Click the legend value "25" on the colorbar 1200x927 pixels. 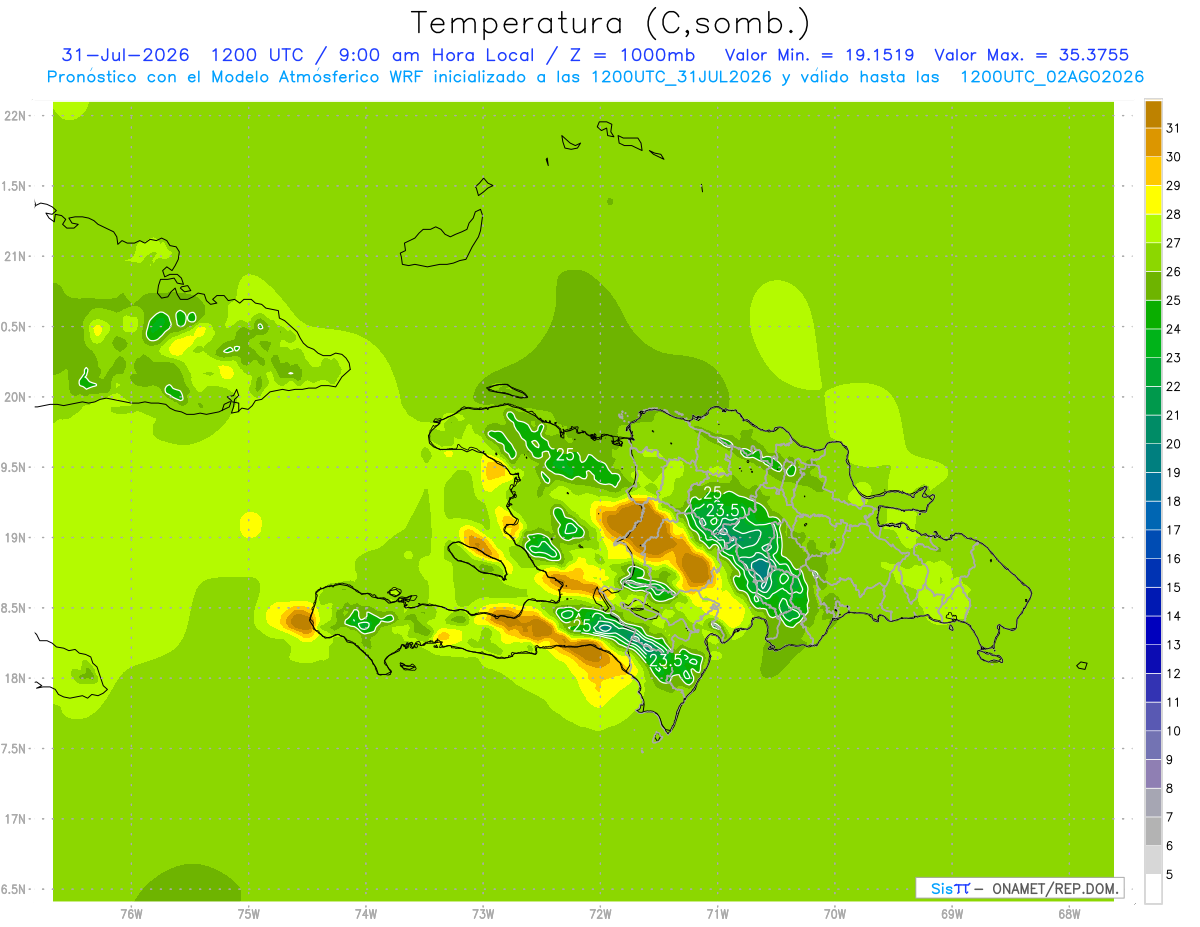pyautogui.click(x=1174, y=300)
